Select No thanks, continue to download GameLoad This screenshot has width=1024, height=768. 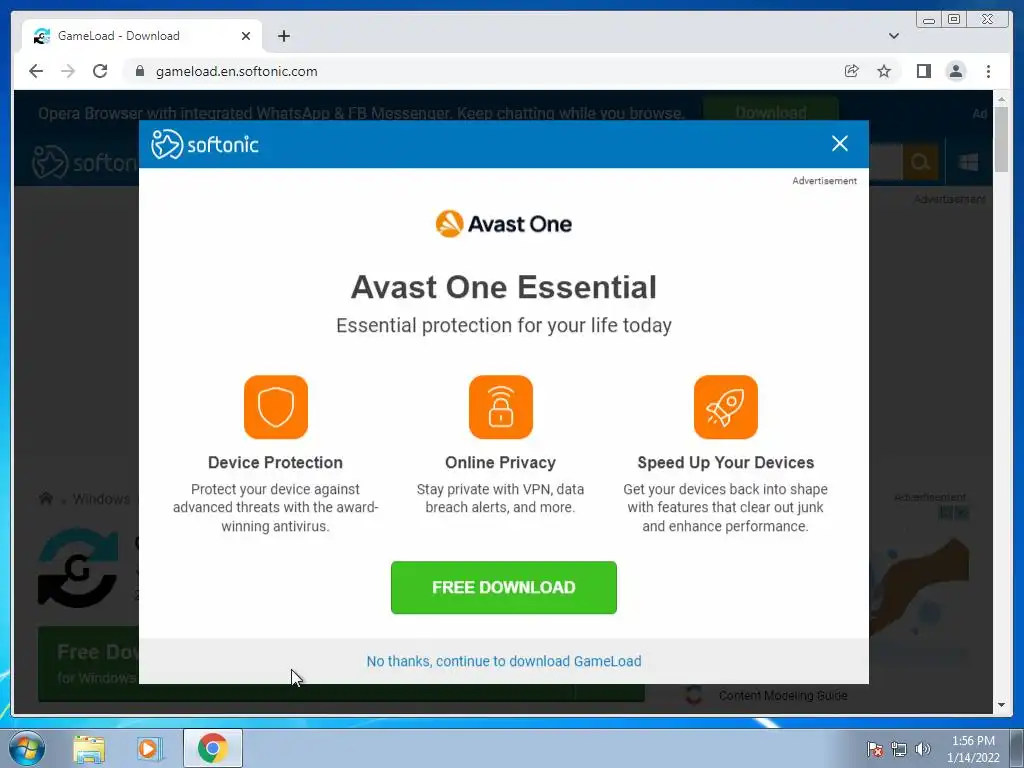(x=504, y=661)
